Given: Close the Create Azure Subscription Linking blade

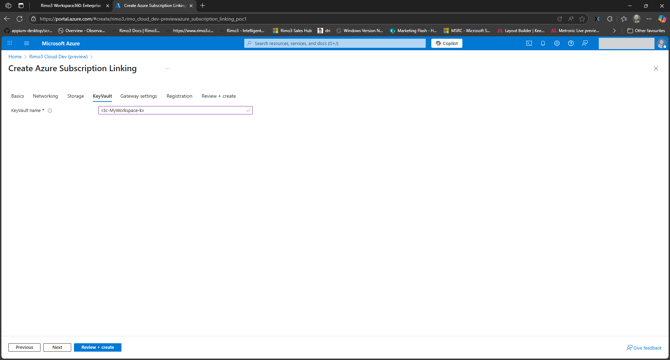Looking at the screenshot, I should click(656, 68).
